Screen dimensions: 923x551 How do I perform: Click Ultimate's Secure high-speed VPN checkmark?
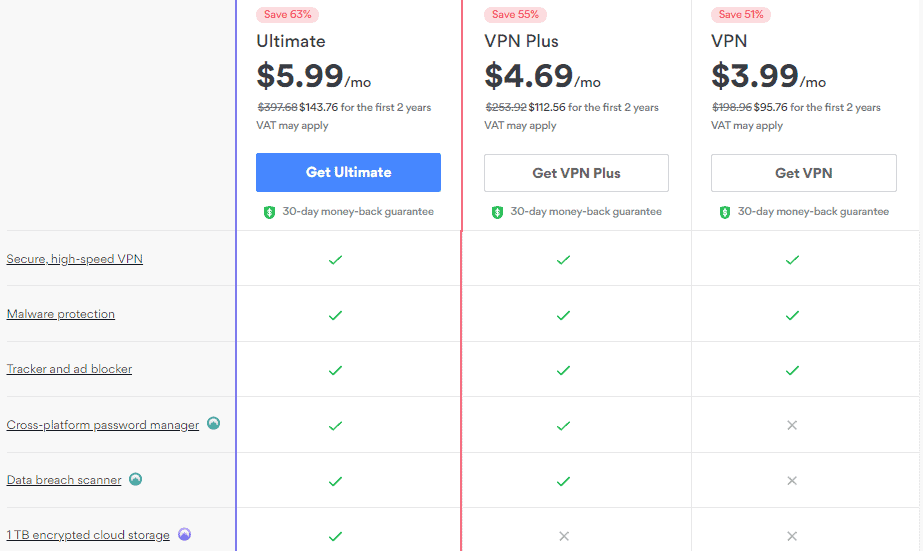tap(335, 259)
